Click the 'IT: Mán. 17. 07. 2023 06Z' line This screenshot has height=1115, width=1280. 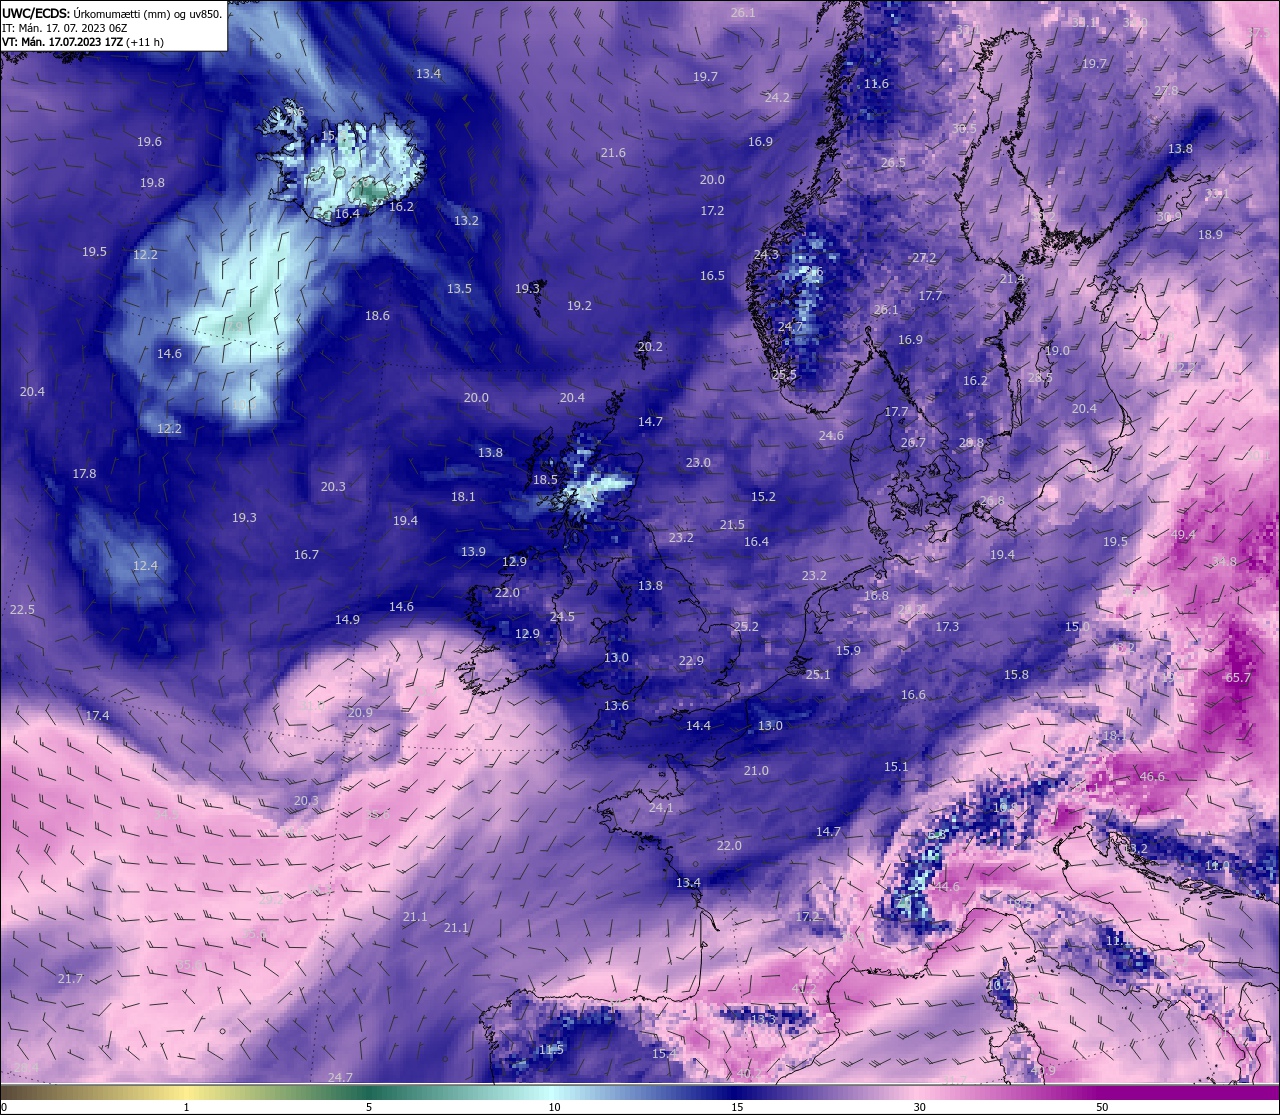64,28
